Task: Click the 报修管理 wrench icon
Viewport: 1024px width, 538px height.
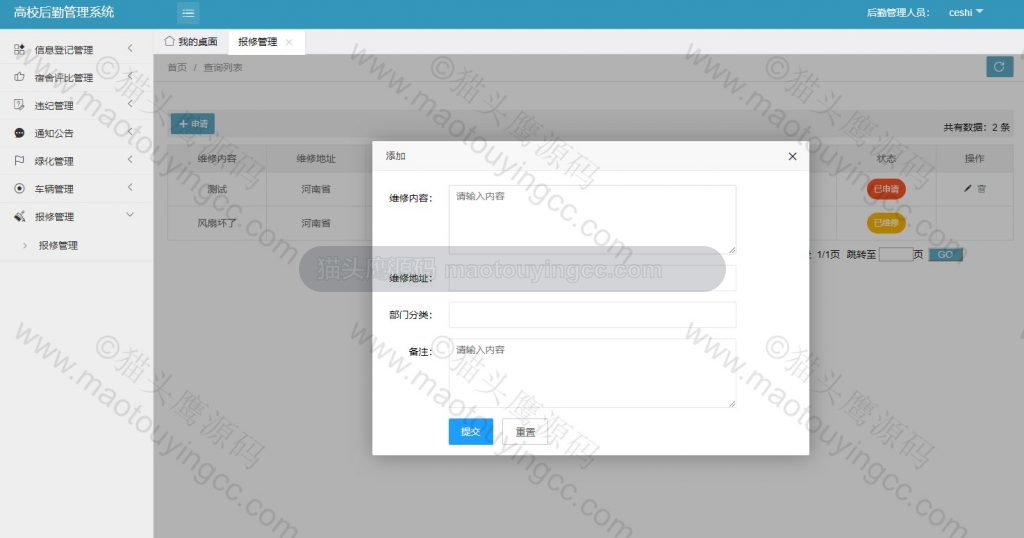Action: [x=20, y=216]
